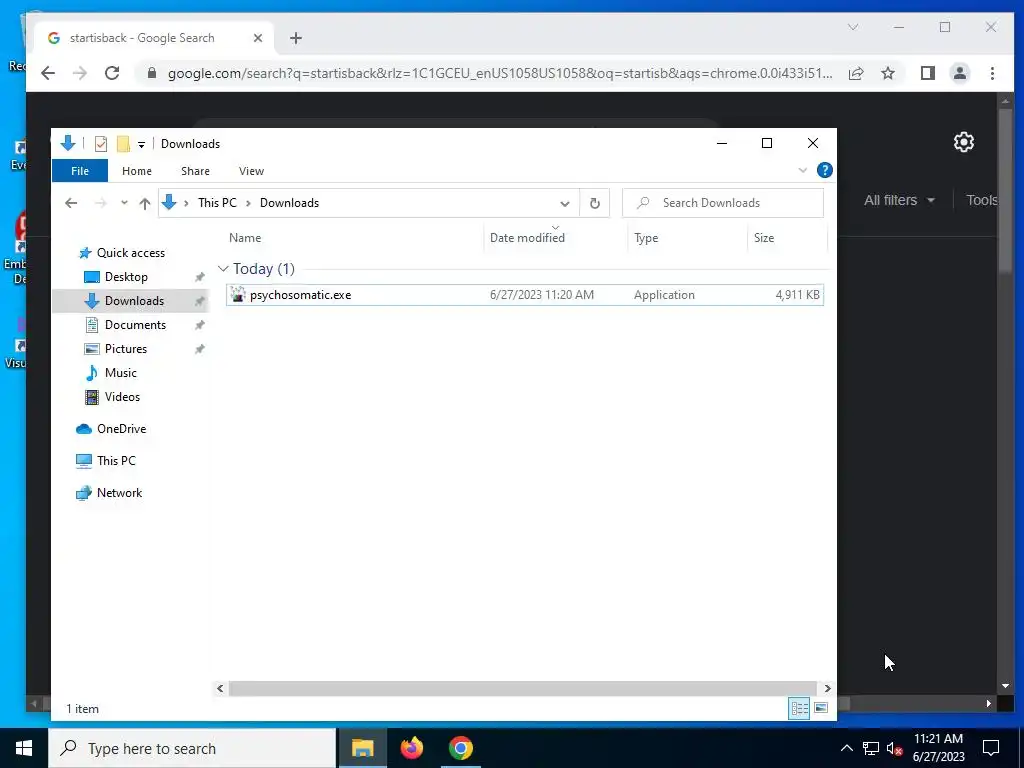The height and width of the screenshot is (768, 1024).
Task: Click breadcrumb arrow after This PC
Action: pyautogui.click(x=248, y=203)
